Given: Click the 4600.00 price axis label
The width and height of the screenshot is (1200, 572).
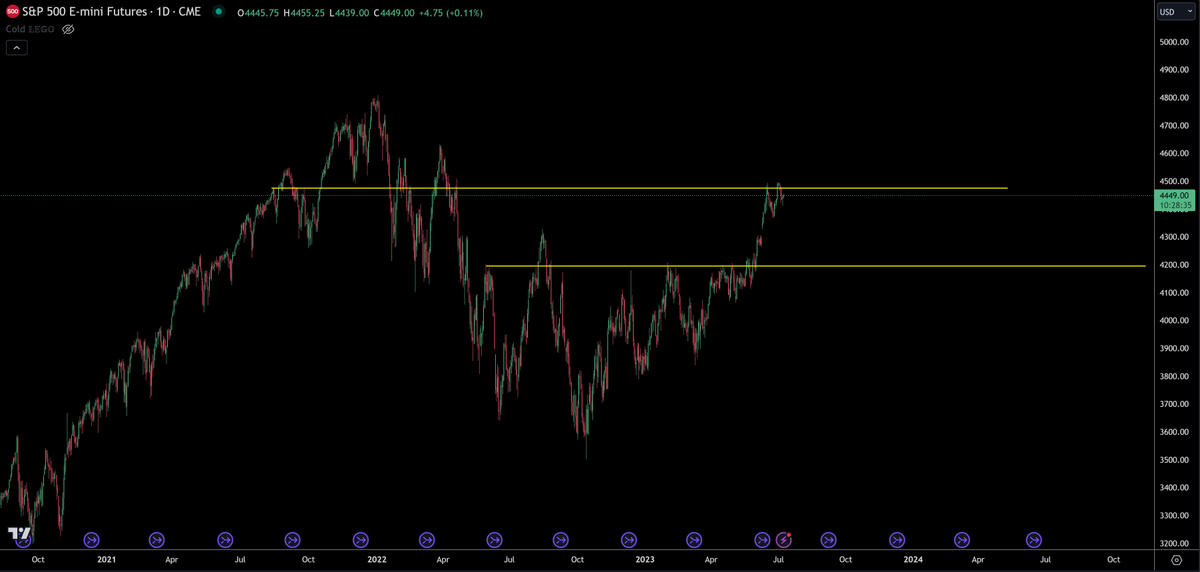Looking at the screenshot, I should point(1174,153).
